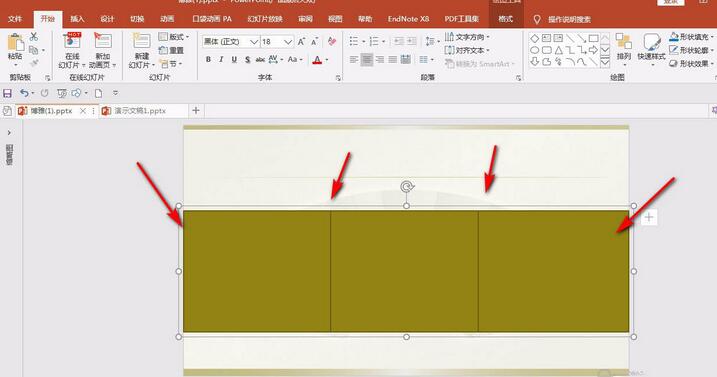The height and width of the screenshot is (377, 717).
Task: Toggle Underline formatting
Action: tap(234, 60)
